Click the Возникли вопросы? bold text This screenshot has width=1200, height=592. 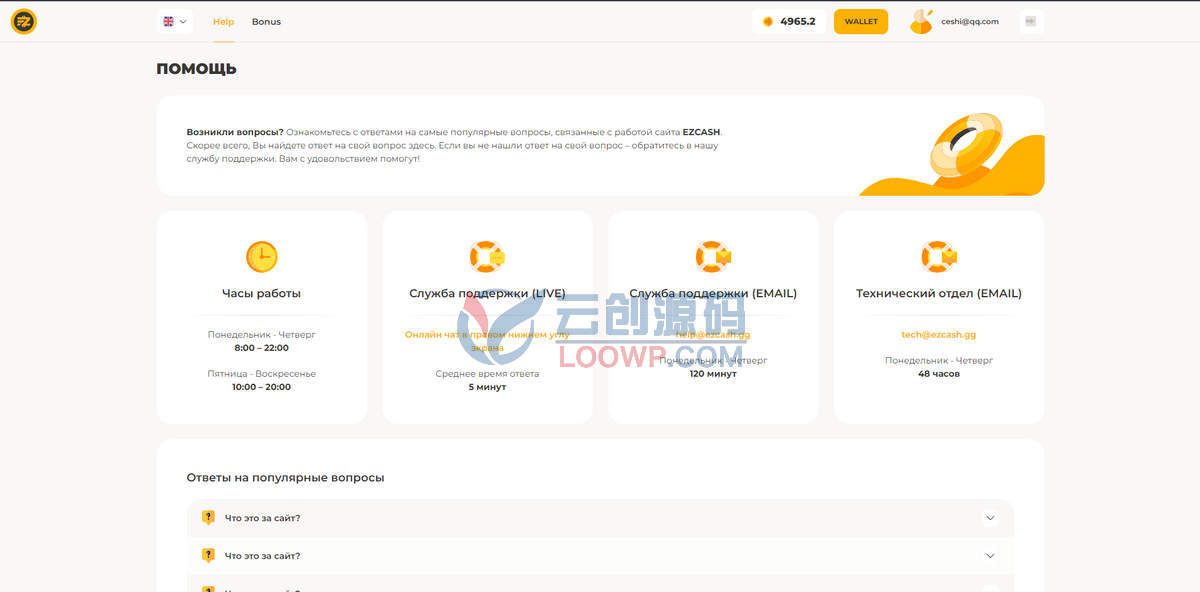[235, 132]
